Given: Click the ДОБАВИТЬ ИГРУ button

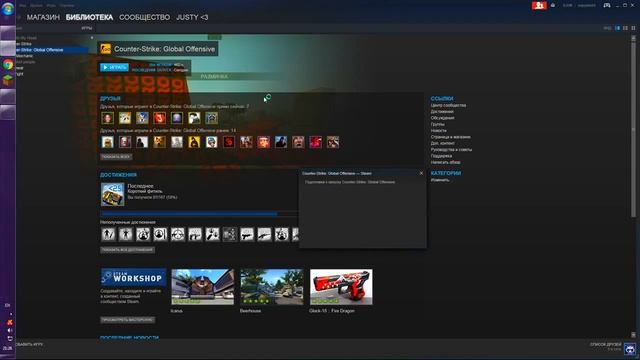Looking at the screenshot, I should pyautogui.click(x=29, y=344).
